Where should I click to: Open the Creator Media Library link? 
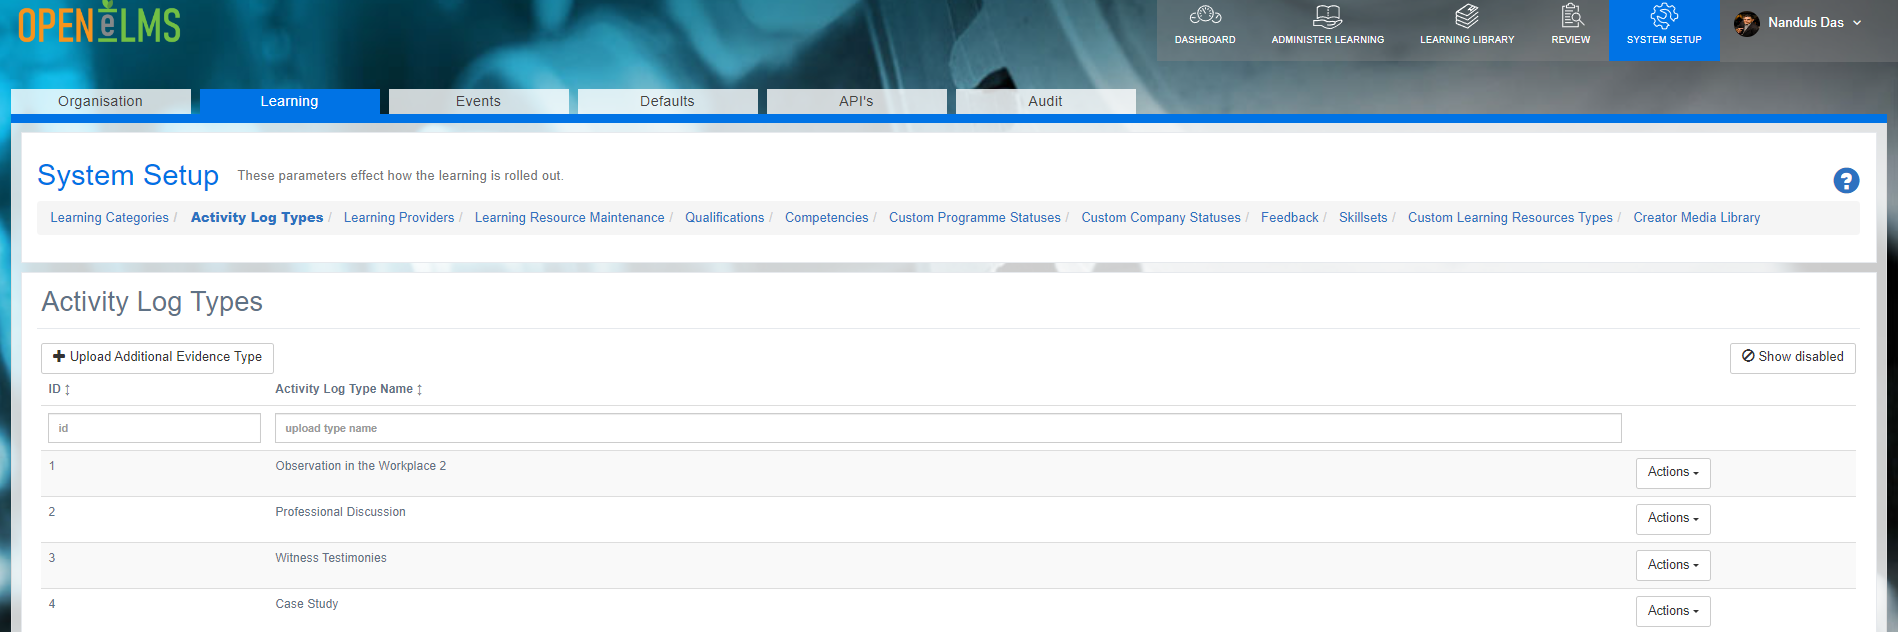point(1697,218)
